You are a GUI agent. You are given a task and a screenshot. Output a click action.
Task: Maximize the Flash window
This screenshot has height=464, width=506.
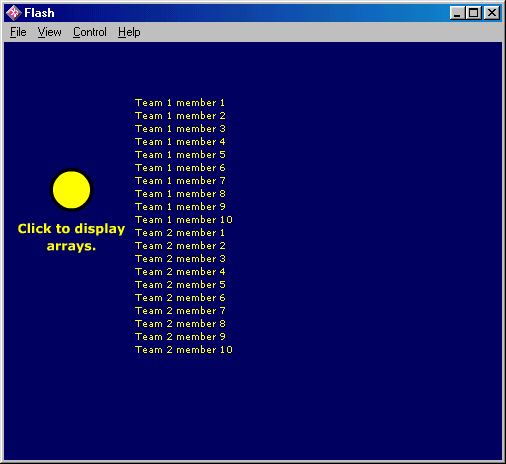point(473,13)
